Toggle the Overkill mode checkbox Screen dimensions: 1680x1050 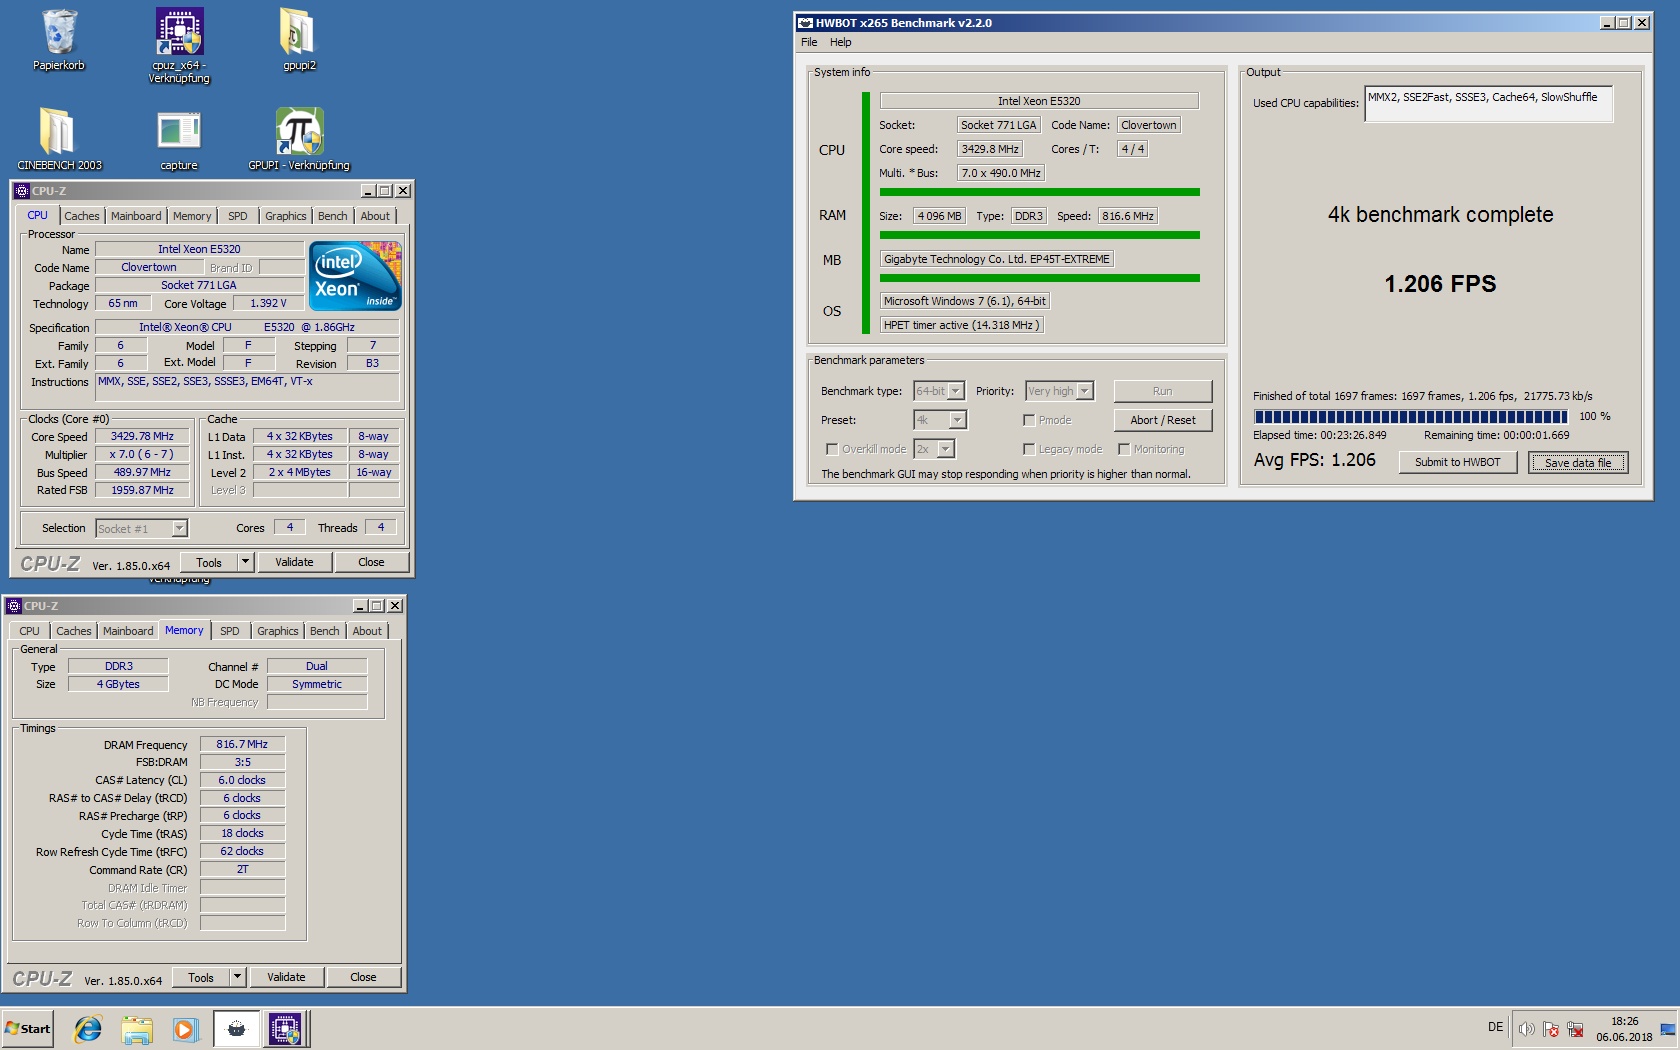[x=831, y=449]
